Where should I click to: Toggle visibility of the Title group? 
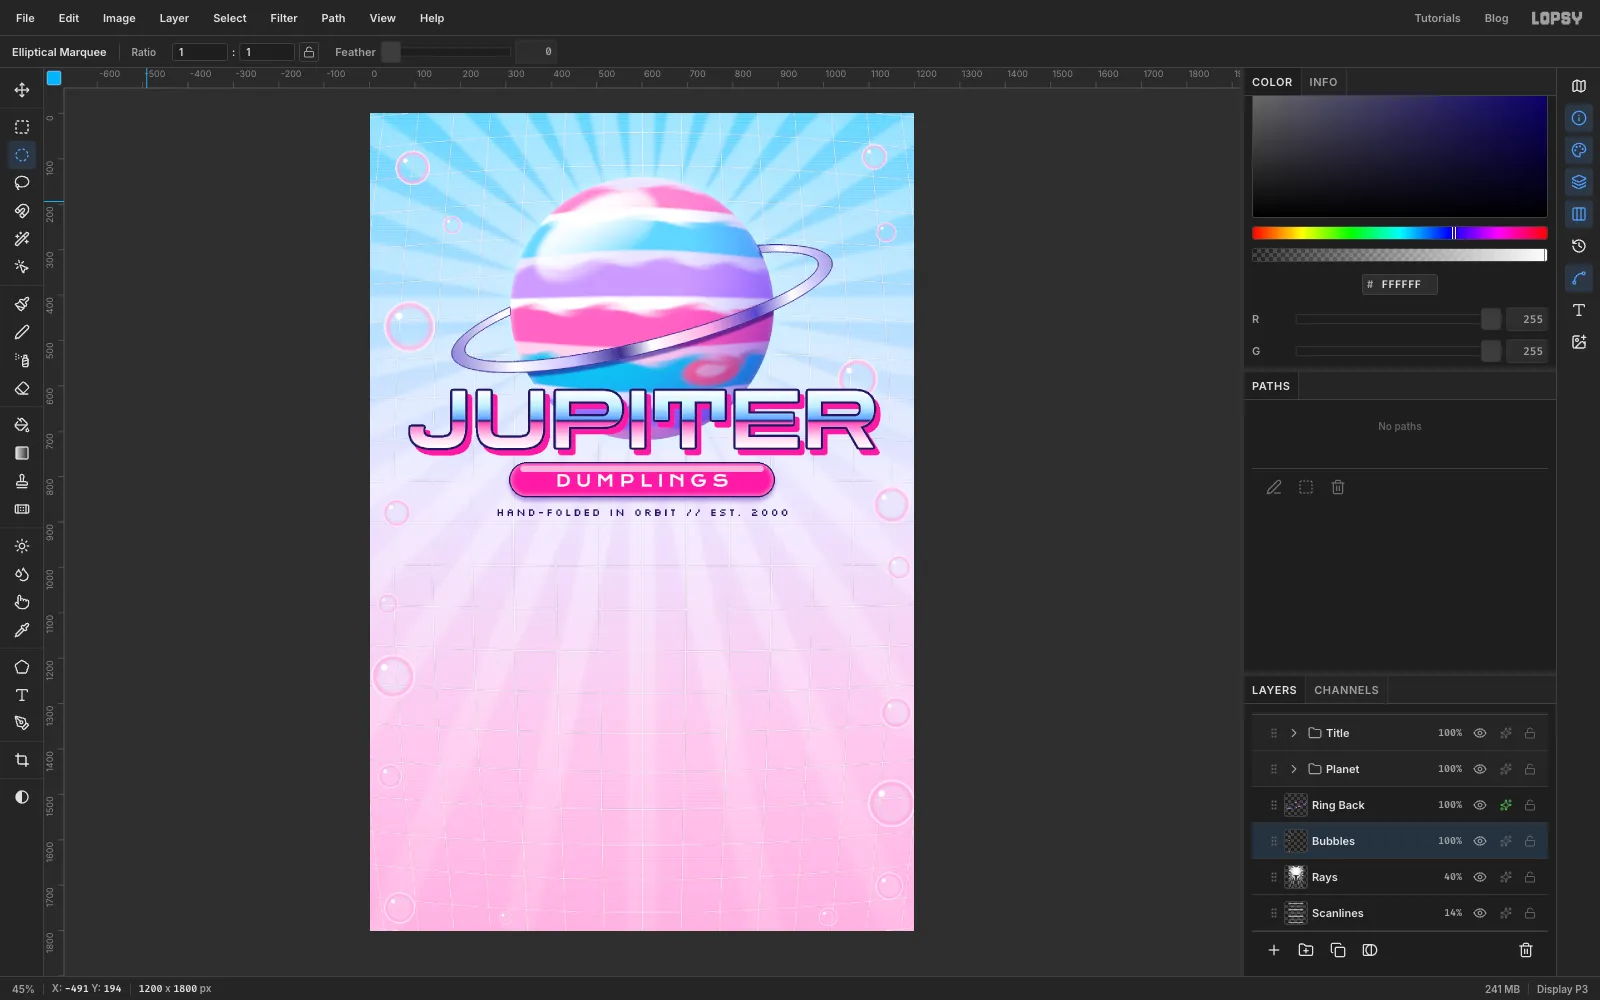[1480, 733]
